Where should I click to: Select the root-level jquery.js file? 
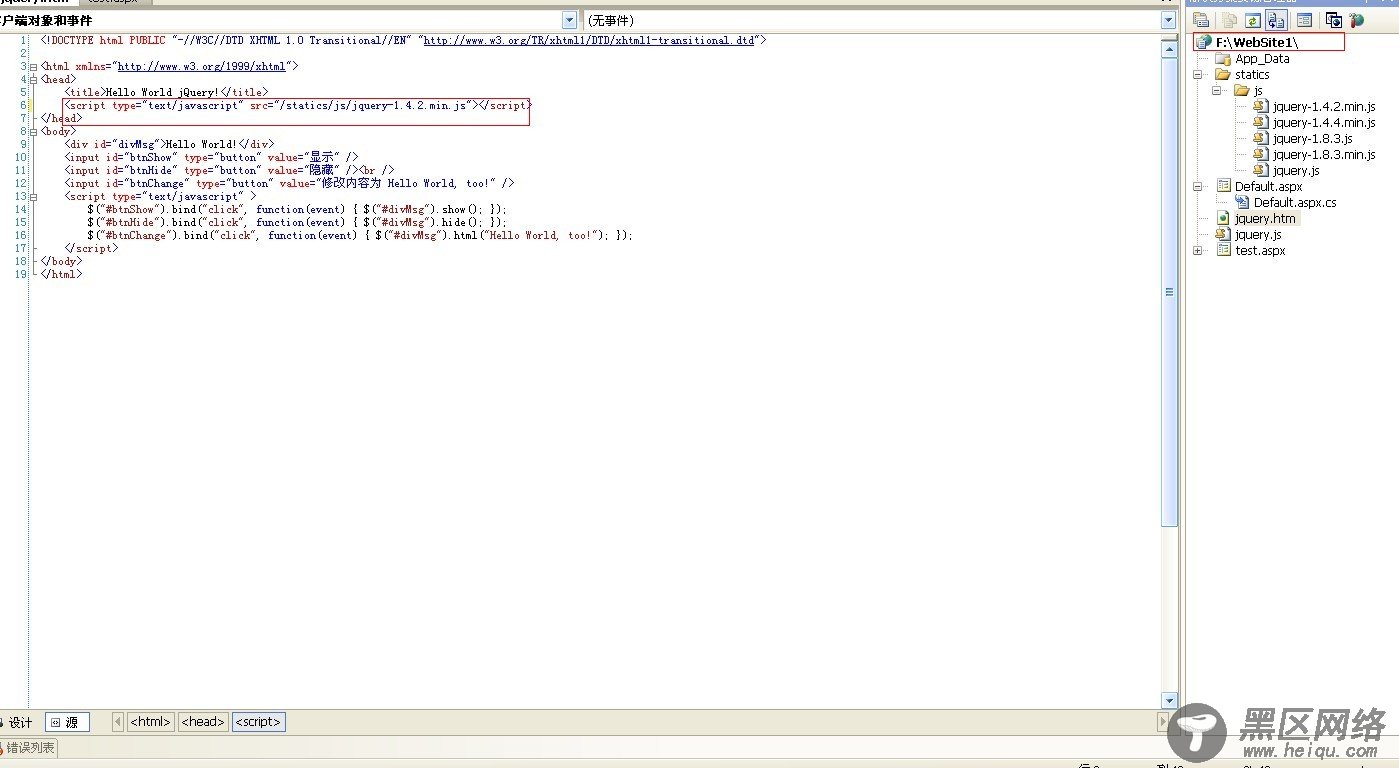(x=1258, y=235)
